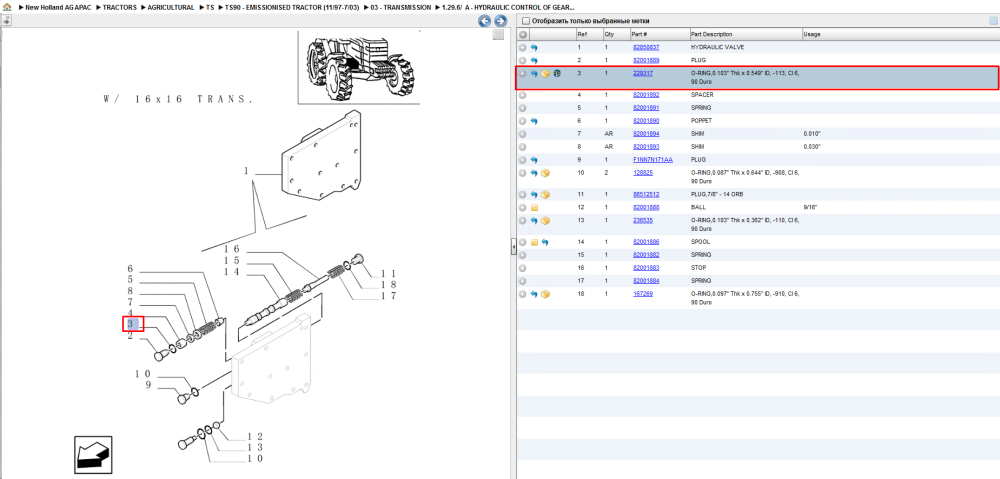
Task: Click package box icon on ref 11 PLUG row
Action: click(x=545, y=195)
